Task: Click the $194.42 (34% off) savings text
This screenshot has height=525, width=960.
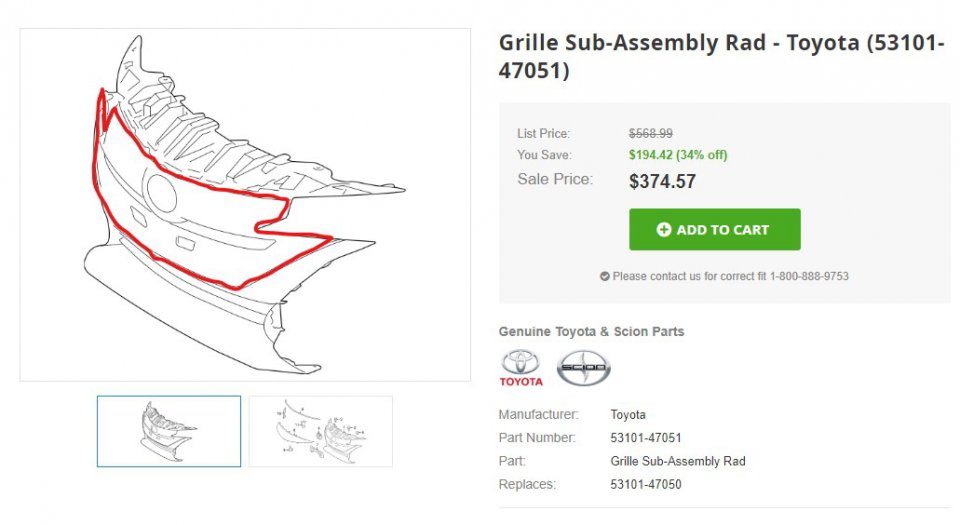Action: (678, 155)
